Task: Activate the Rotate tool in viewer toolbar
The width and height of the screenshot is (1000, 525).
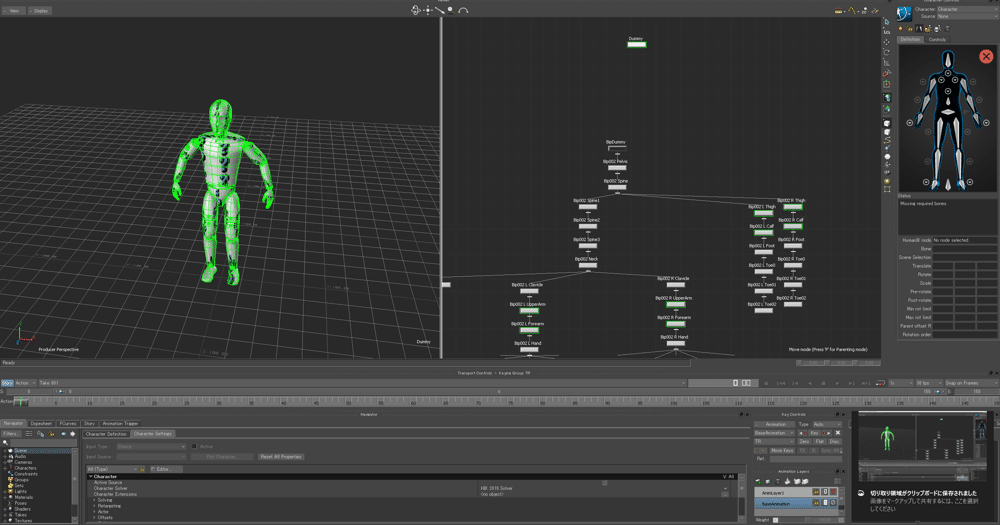Action: point(886,52)
